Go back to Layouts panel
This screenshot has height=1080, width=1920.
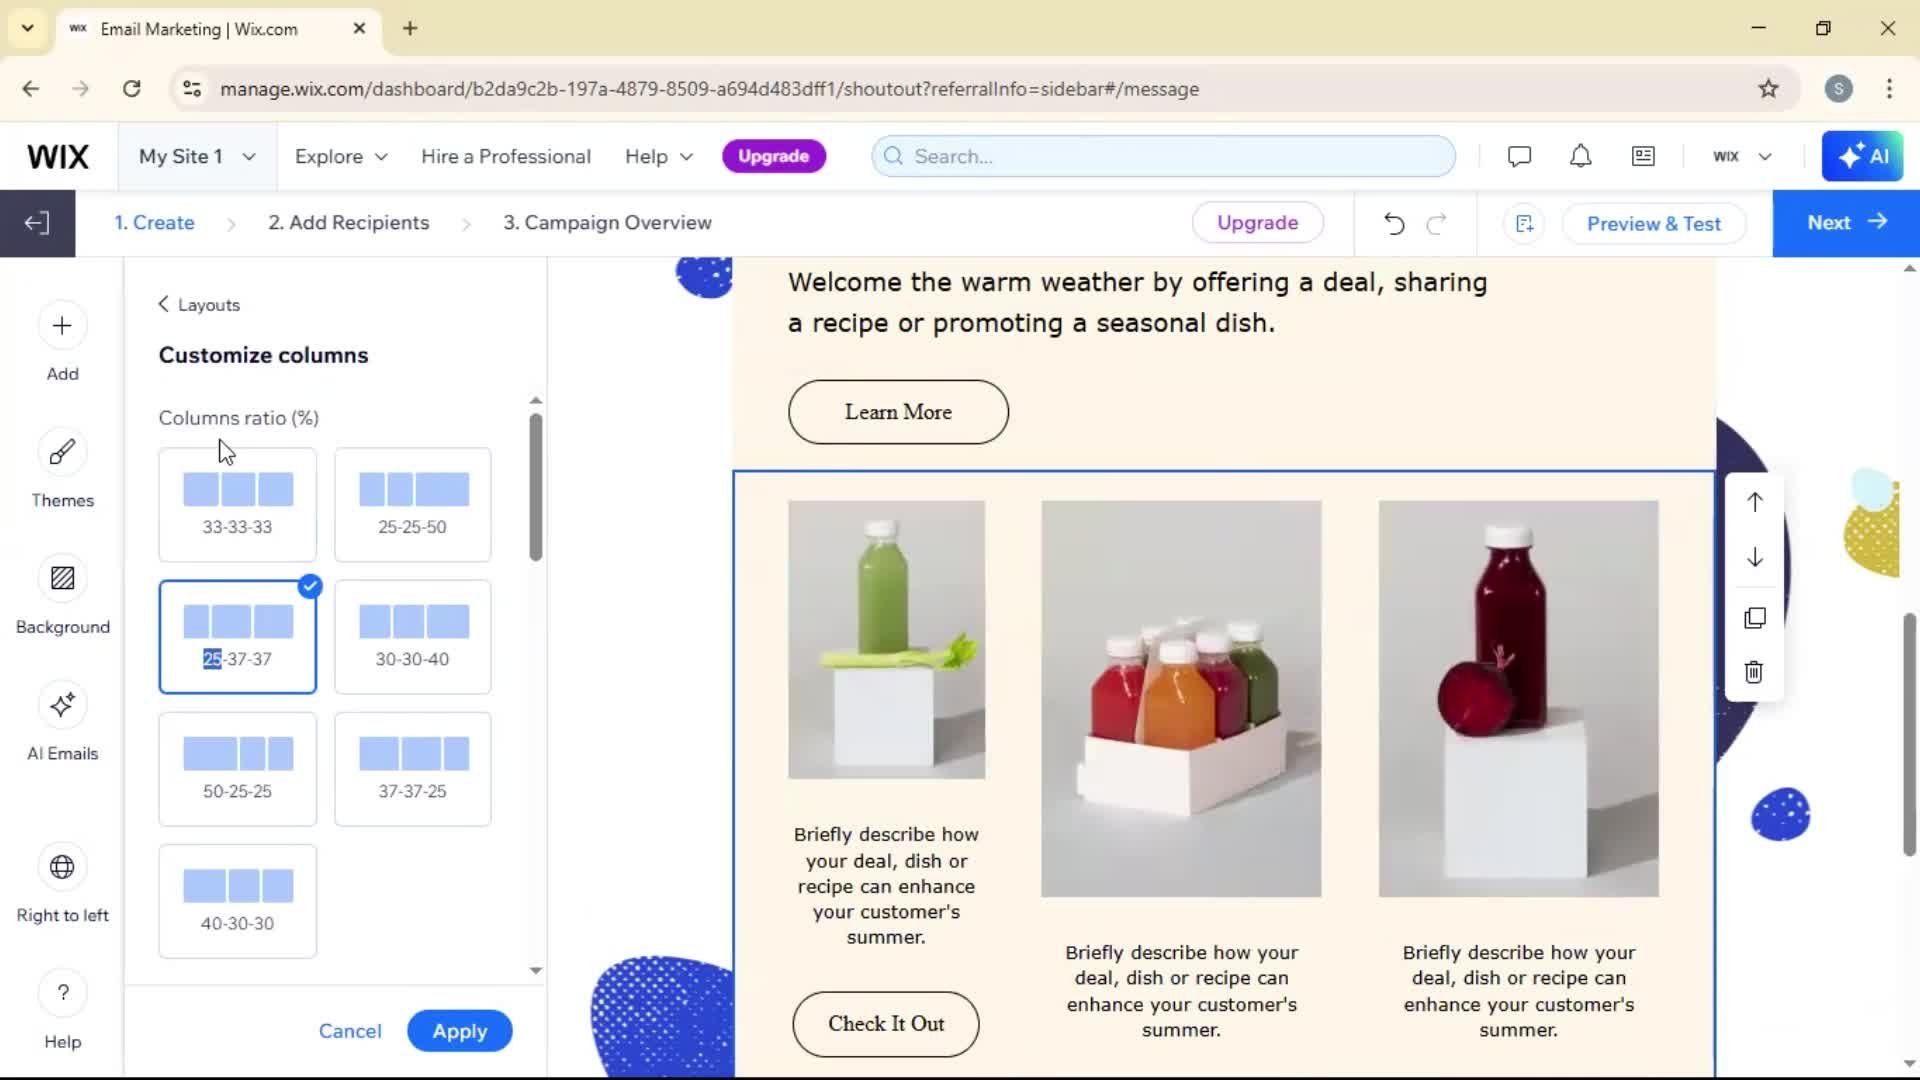coord(199,305)
